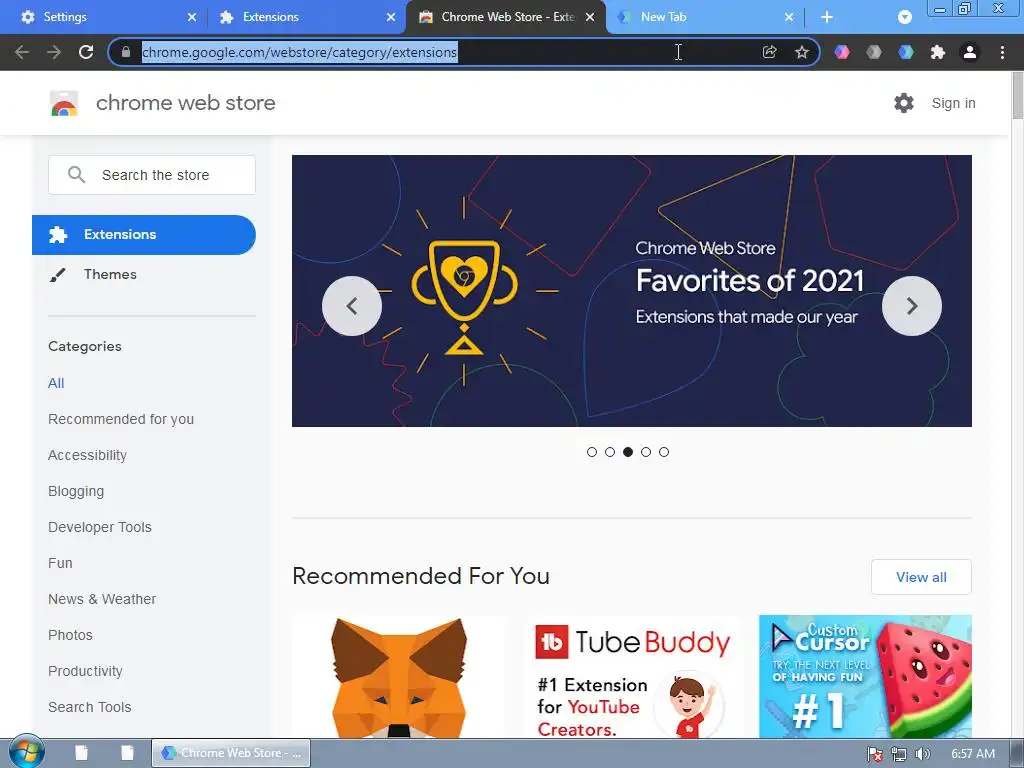Open Chrome's three-dot menu
The height and width of the screenshot is (768, 1024).
(x=1002, y=52)
